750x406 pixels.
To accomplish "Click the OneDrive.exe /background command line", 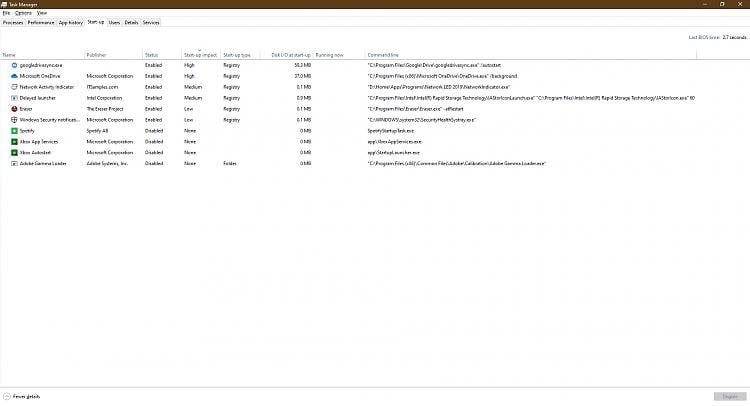I will 442,76.
